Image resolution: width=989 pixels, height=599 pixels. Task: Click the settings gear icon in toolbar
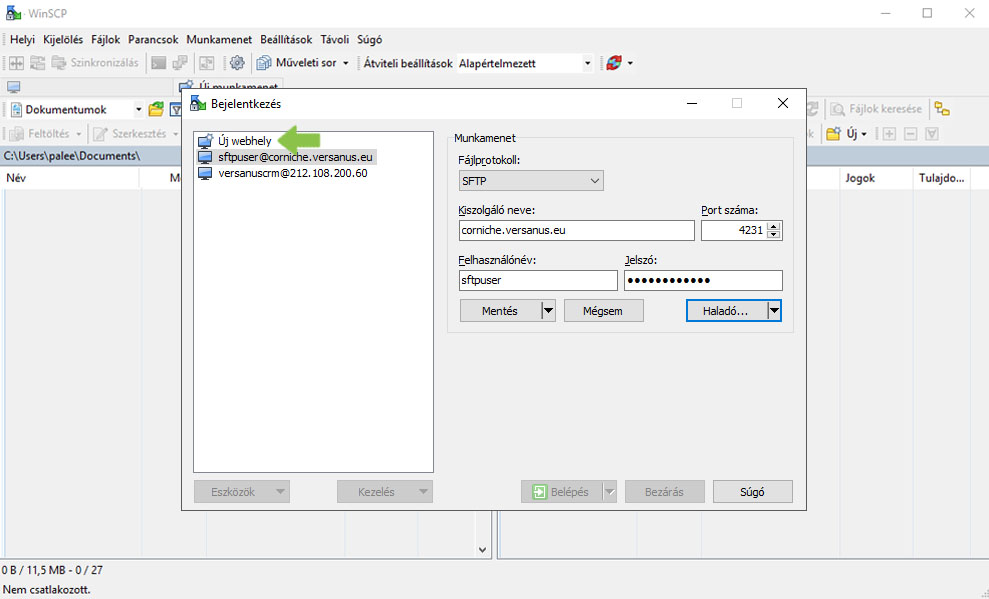(x=237, y=63)
